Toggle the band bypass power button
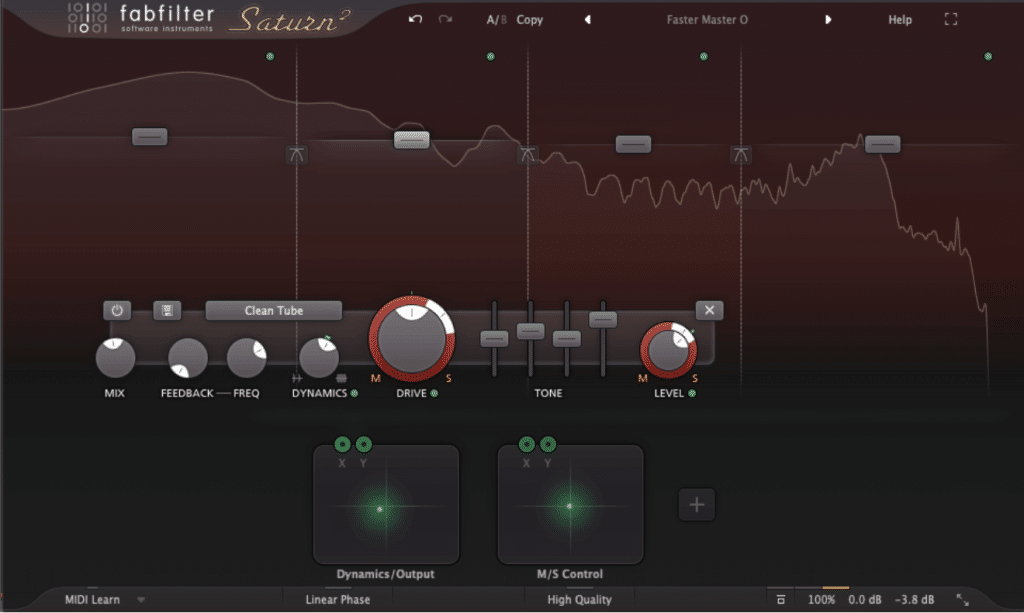1024x613 pixels. [x=116, y=310]
